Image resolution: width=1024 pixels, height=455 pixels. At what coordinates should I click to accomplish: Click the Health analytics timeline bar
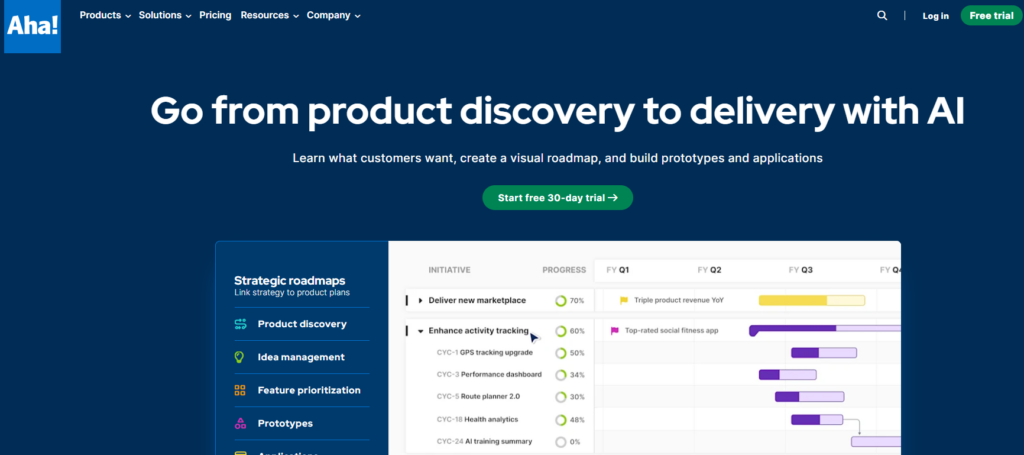point(817,420)
